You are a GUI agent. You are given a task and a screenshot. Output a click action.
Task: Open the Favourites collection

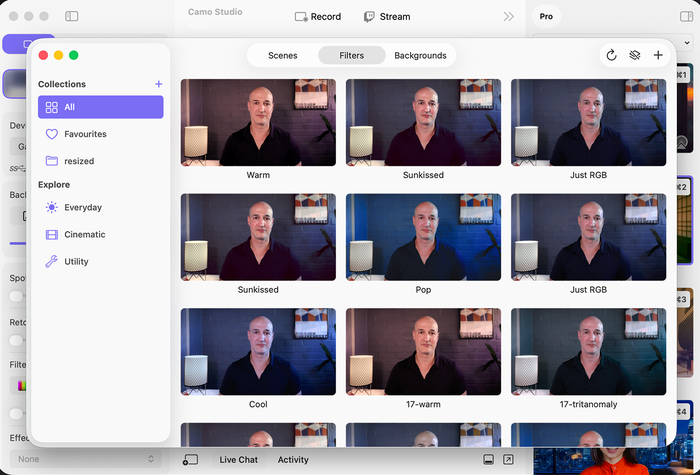coord(100,134)
